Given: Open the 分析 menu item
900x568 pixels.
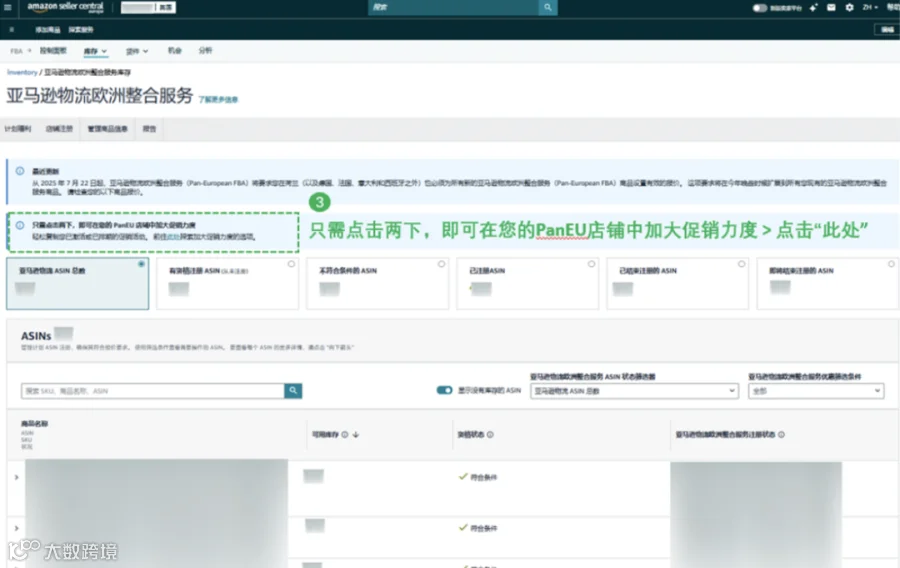Looking at the screenshot, I should coord(205,50).
